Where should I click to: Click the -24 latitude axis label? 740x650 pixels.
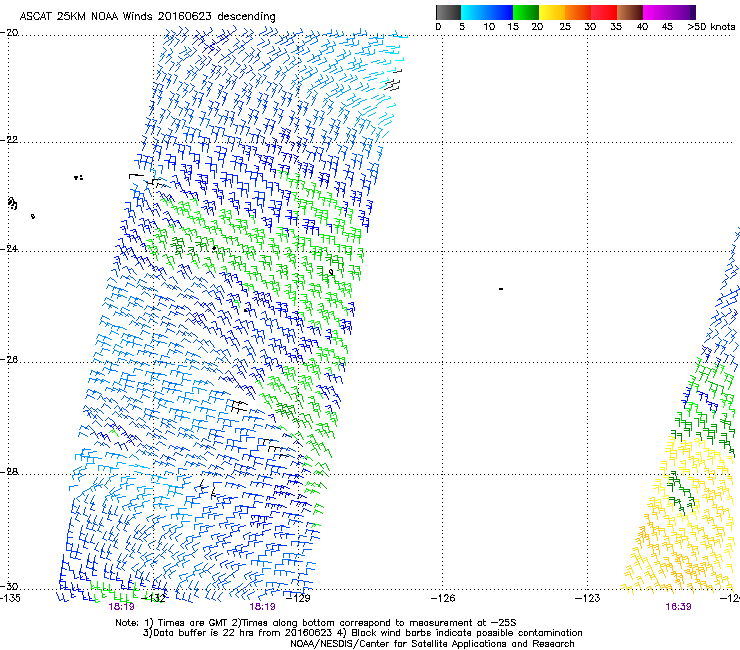coord(9,249)
